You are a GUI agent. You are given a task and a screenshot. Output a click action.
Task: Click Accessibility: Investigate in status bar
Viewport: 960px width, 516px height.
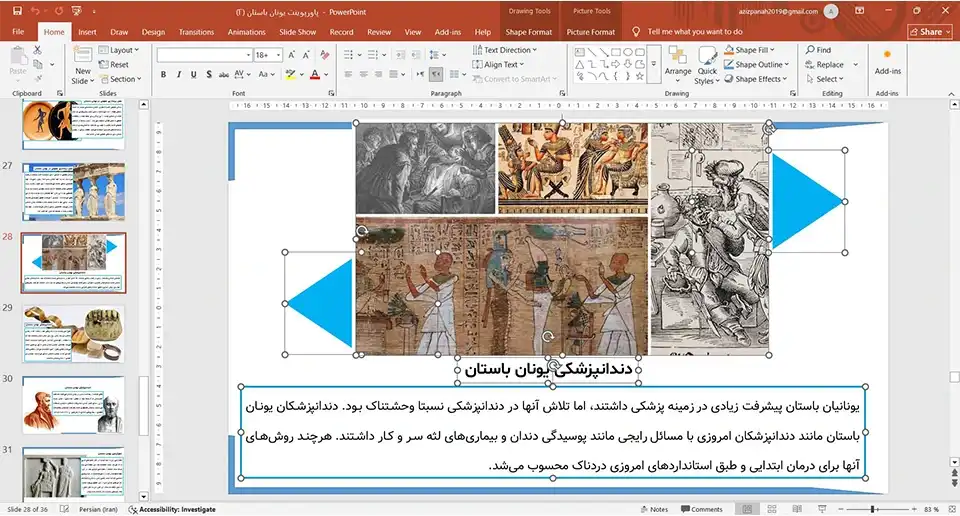pos(172,509)
